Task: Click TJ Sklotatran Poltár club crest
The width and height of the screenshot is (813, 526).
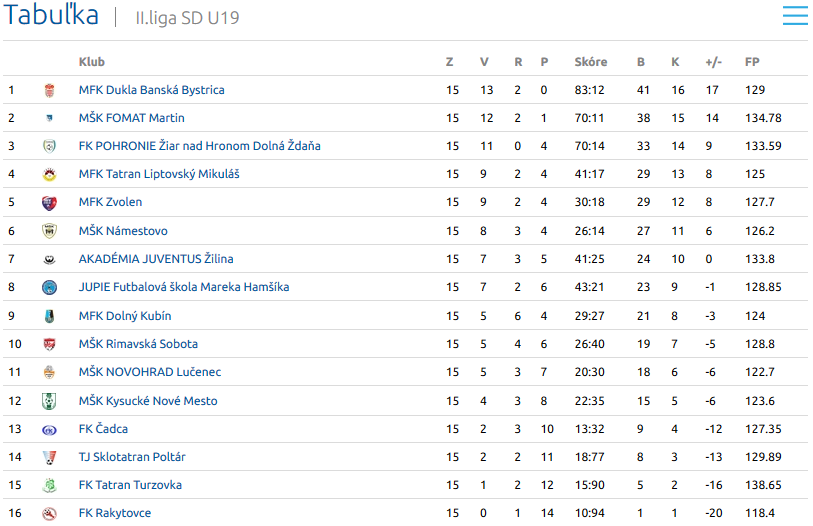Action: [49, 457]
